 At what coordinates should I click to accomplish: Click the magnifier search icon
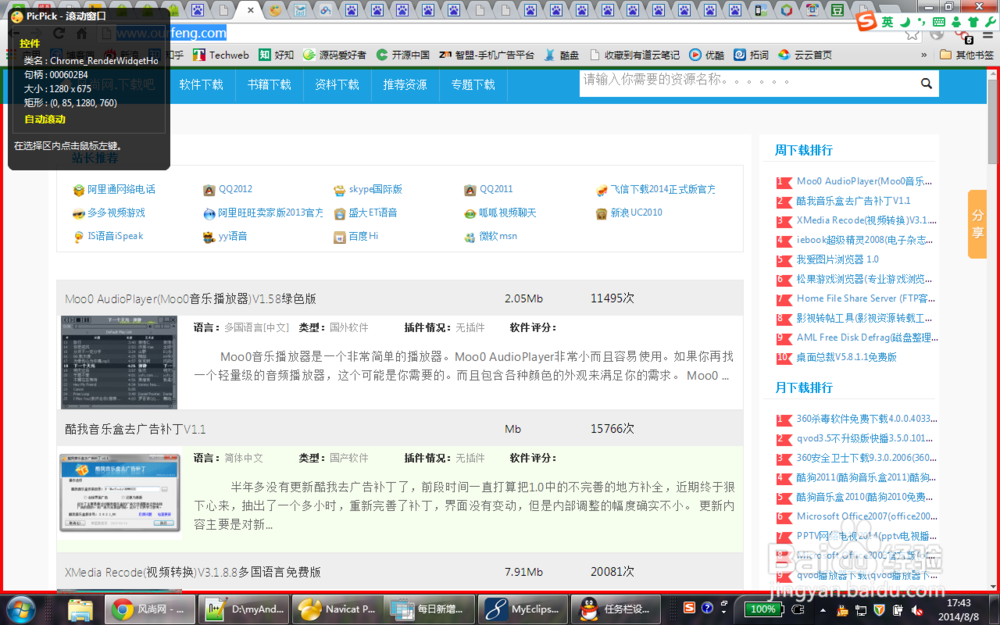926,83
